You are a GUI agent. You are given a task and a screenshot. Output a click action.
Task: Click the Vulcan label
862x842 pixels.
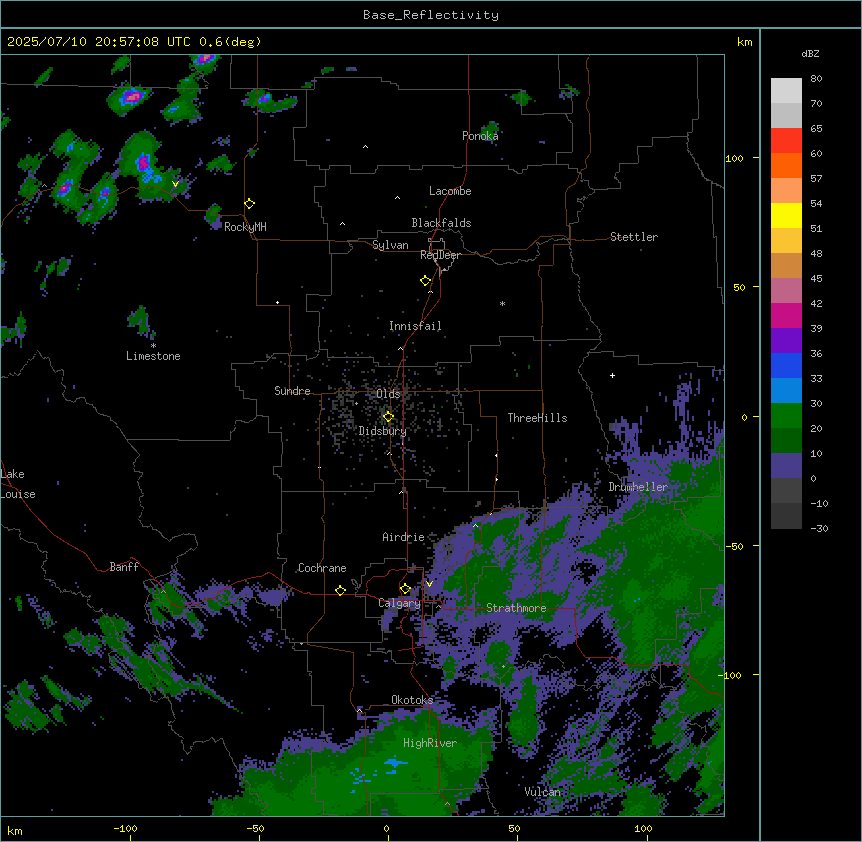(x=543, y=792)
